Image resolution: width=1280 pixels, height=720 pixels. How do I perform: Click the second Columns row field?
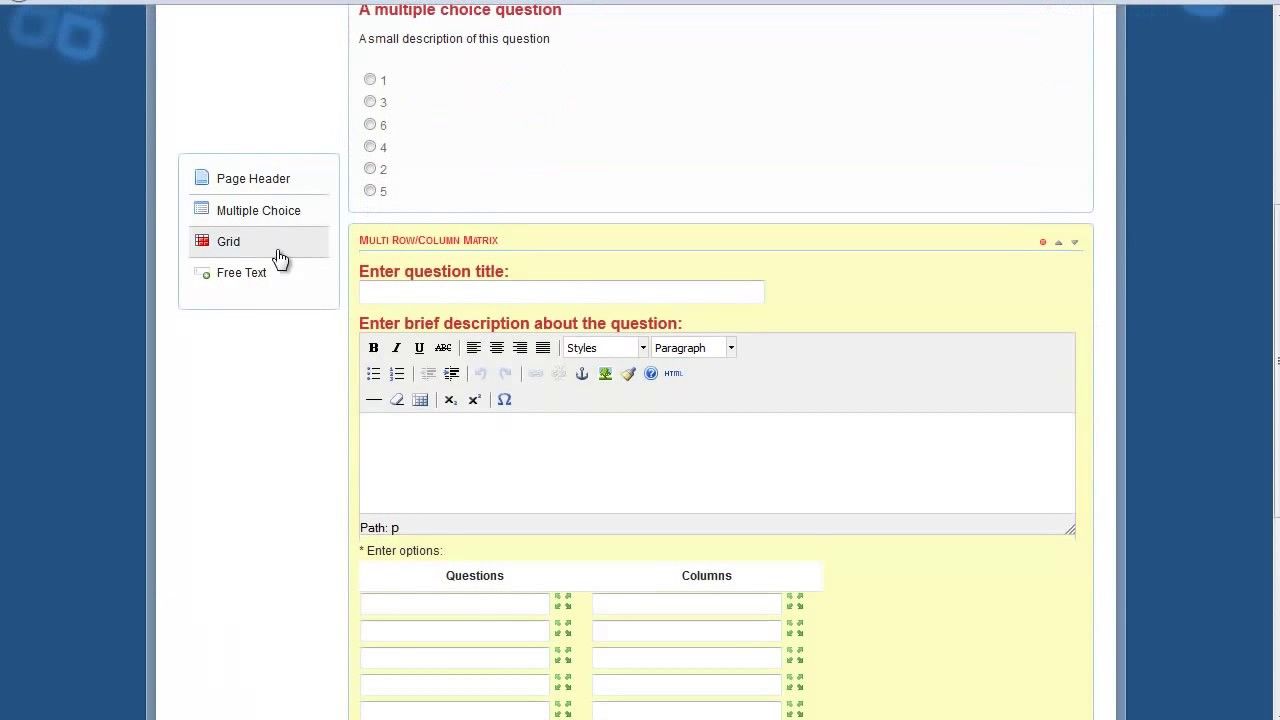(687, 631)
